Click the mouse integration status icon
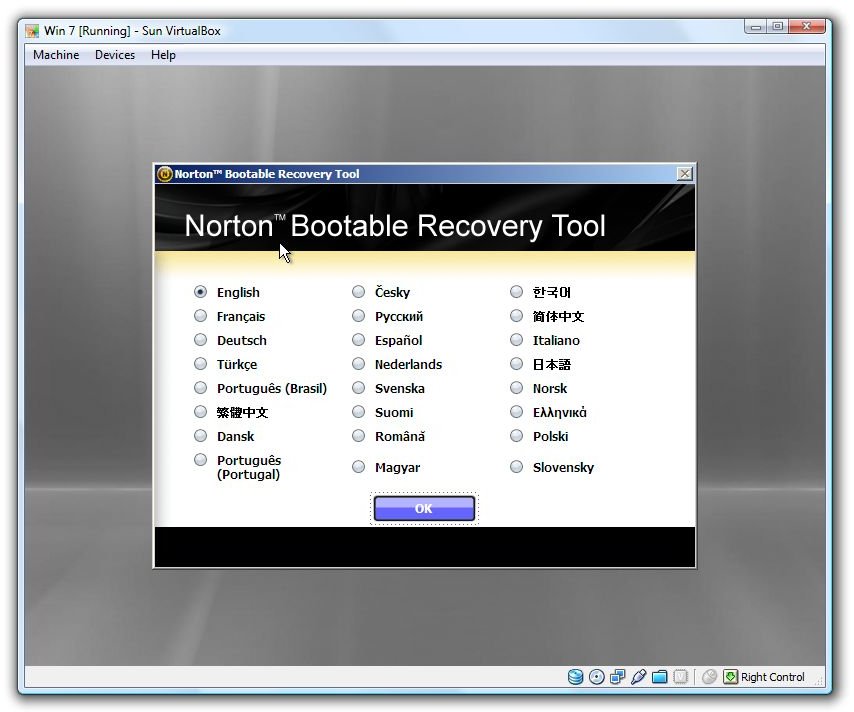 pos(709,677)
